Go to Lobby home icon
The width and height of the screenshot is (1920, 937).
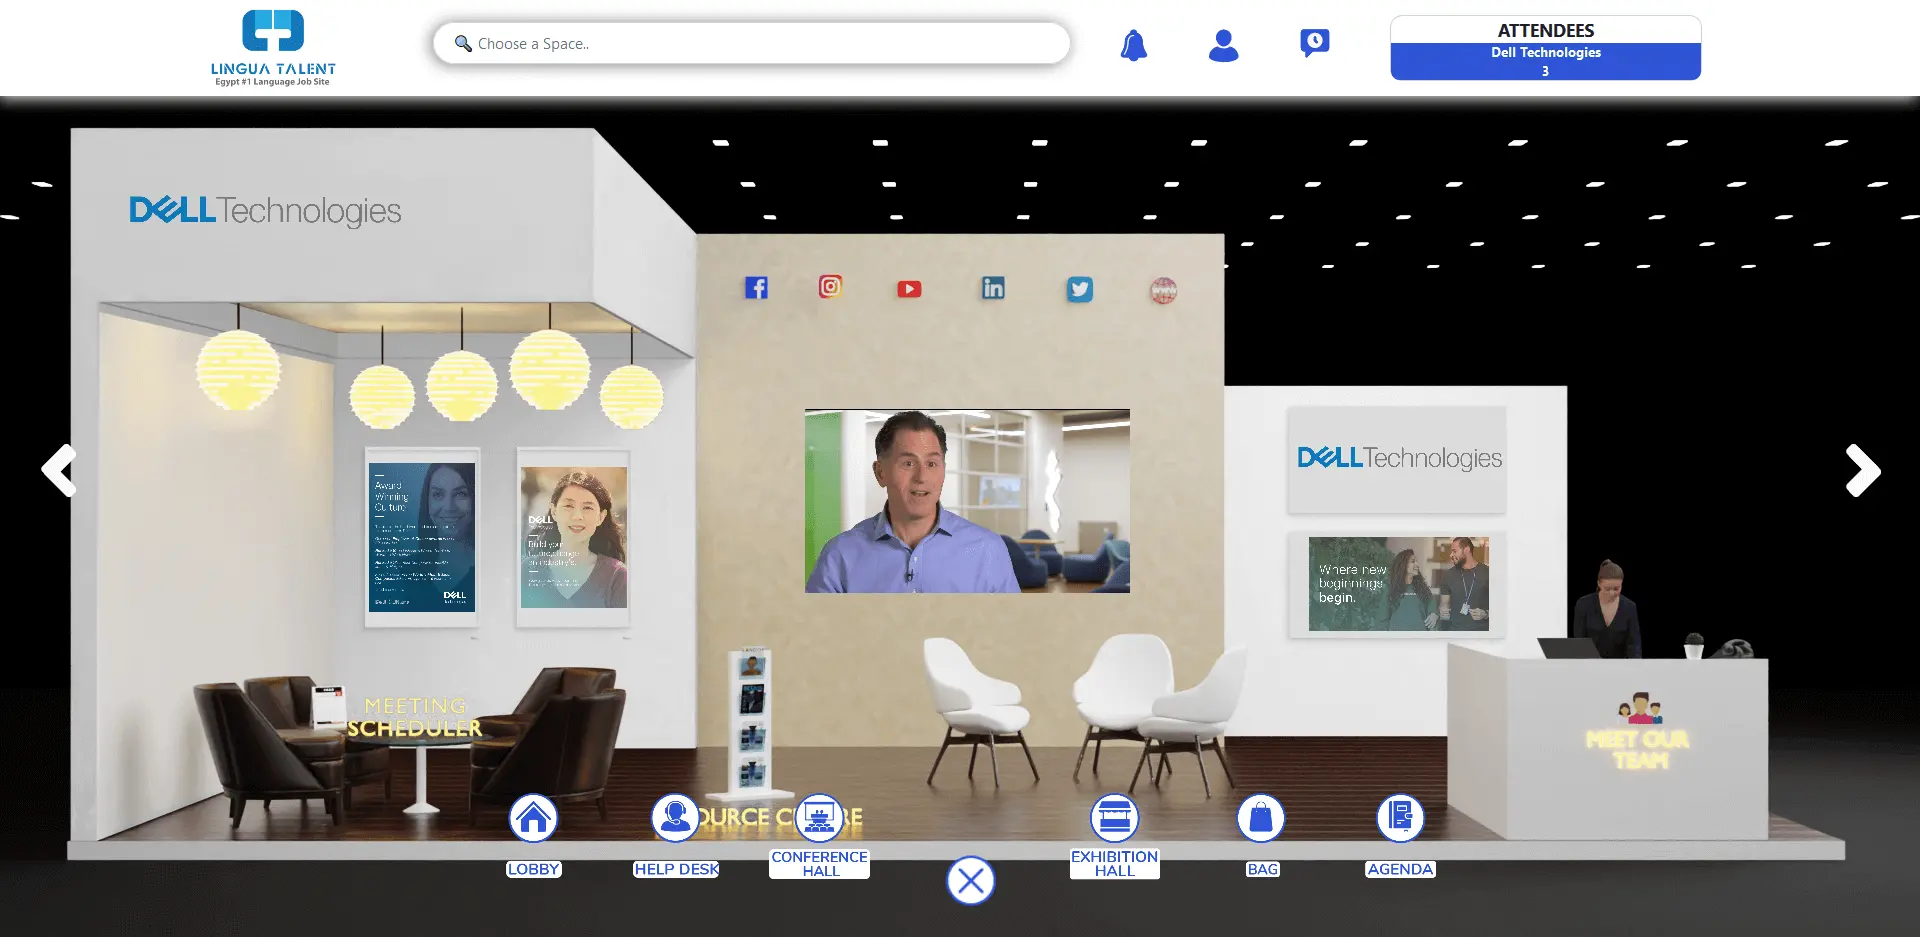pos(533,818)
